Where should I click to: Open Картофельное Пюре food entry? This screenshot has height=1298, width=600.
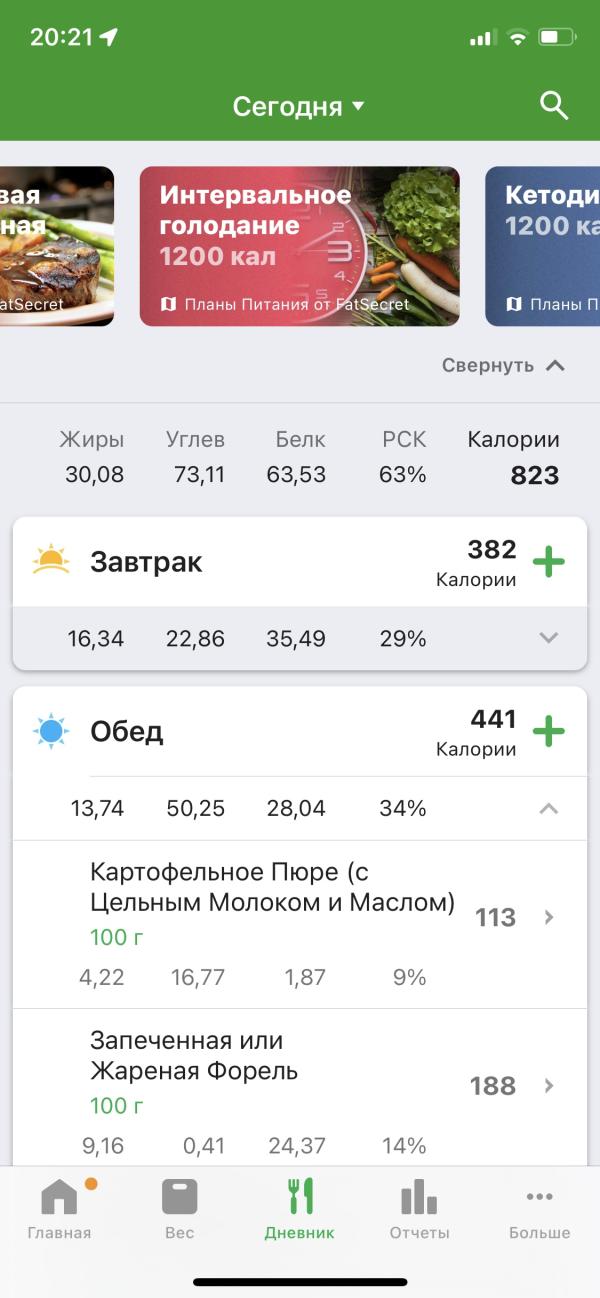(x=300, y=924)
